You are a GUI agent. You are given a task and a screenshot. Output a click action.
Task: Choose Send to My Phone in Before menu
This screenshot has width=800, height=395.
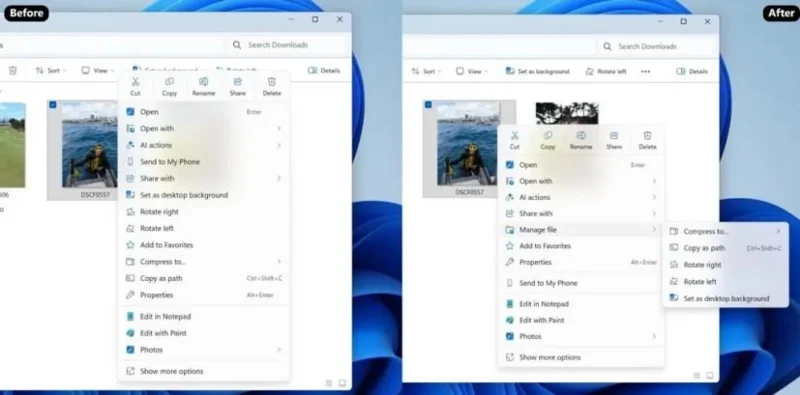point(204,162)
